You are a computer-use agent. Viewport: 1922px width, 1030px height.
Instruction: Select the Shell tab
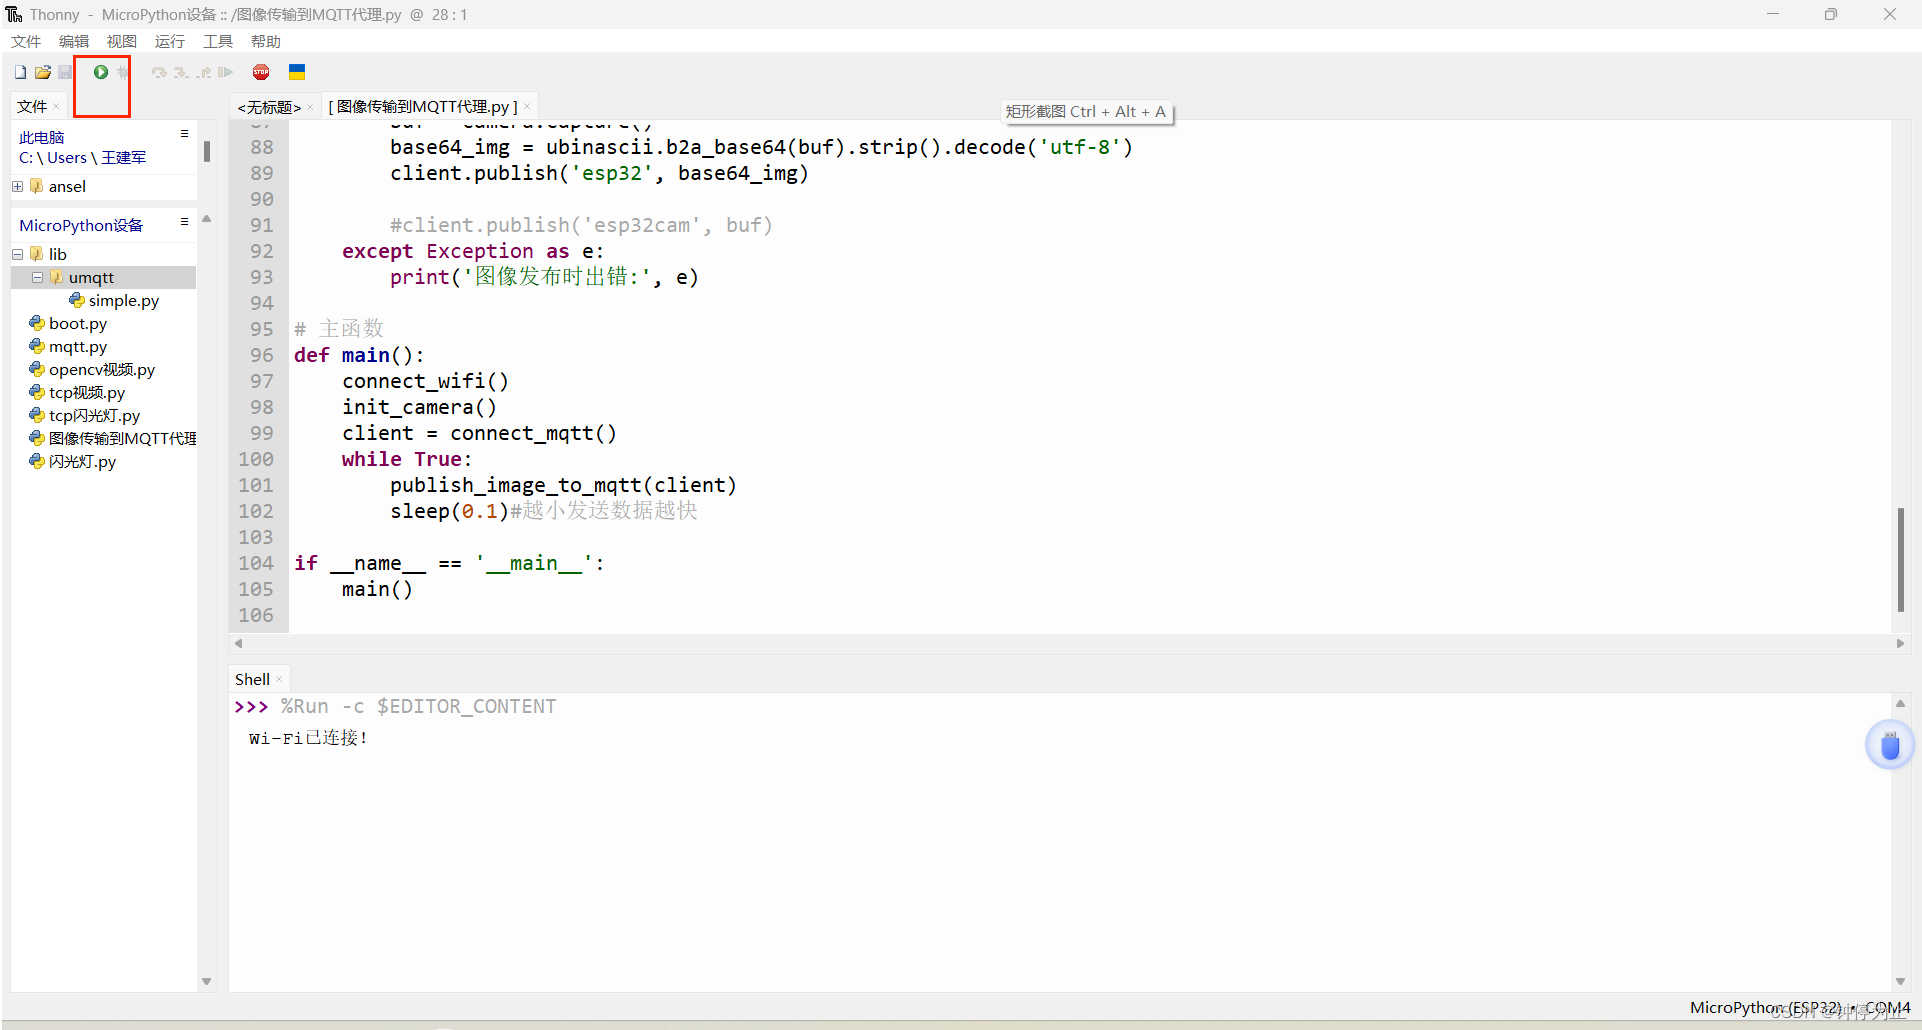[252, 679]
